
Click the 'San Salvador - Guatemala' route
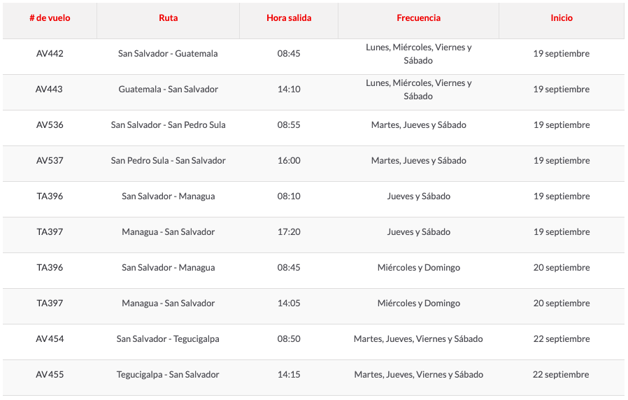coord(168,54)
